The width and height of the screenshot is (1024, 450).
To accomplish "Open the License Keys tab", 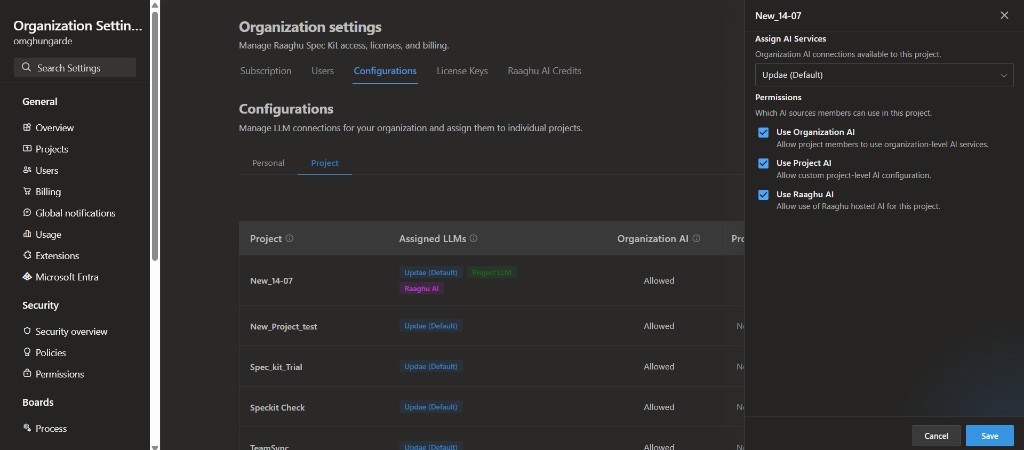I will [462, 71].
